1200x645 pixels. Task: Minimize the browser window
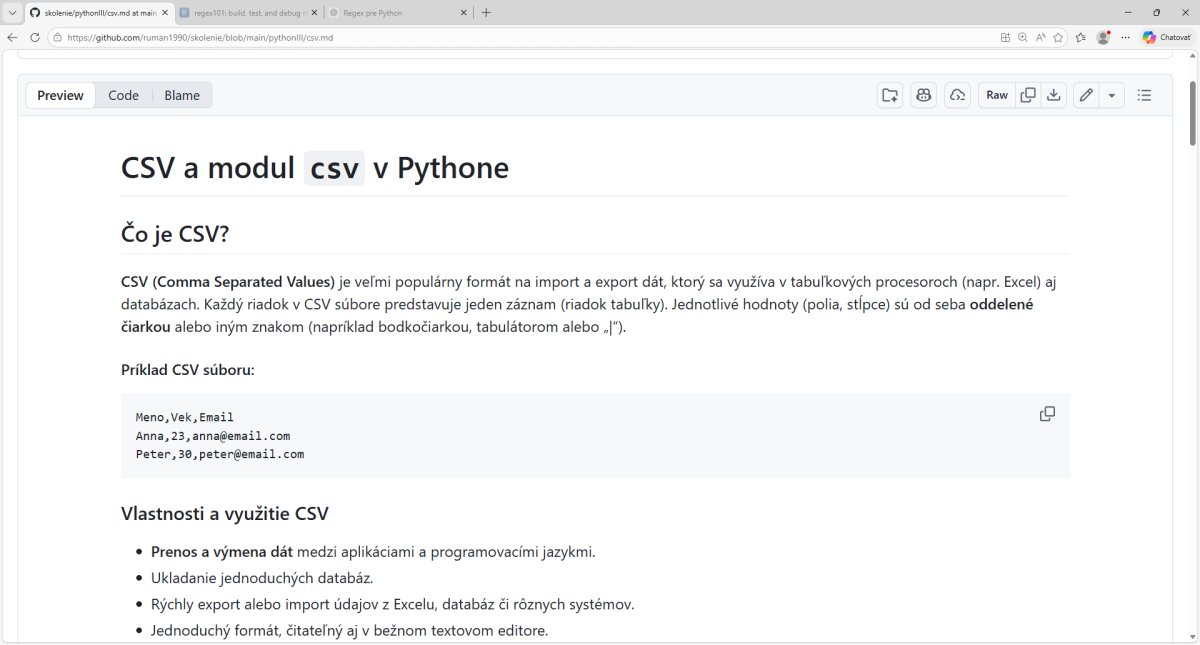click(x=1128, y=13)
